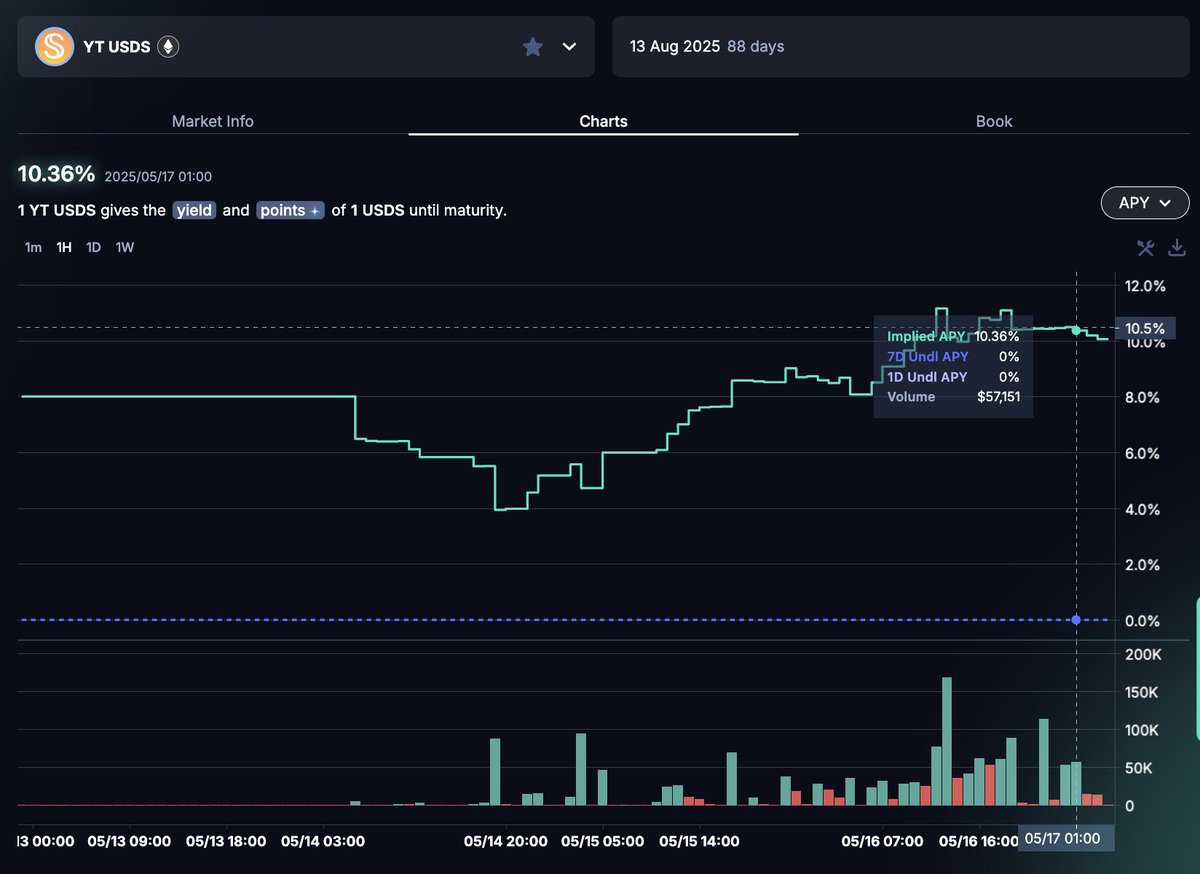Click the orange YT USDS token logo
Screen dimensions: 1200x874
click(54, 46)
